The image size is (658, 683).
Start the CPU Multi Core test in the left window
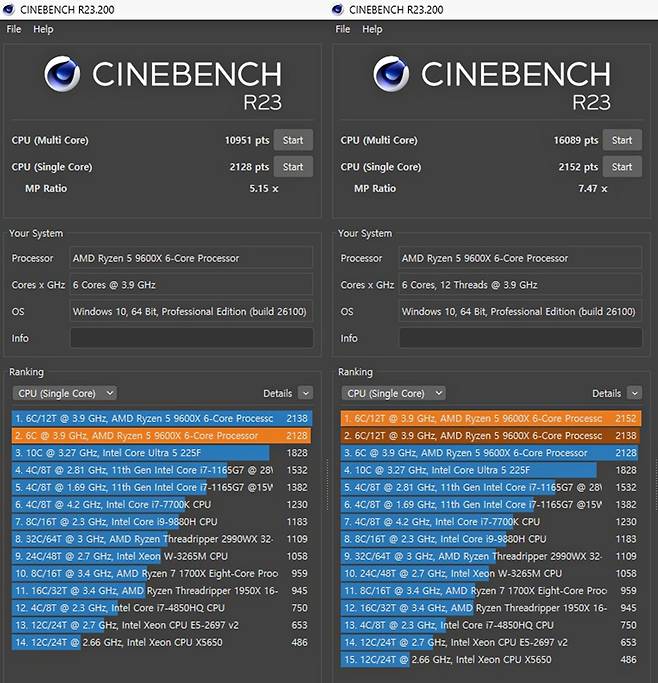(x=293, y=140)
